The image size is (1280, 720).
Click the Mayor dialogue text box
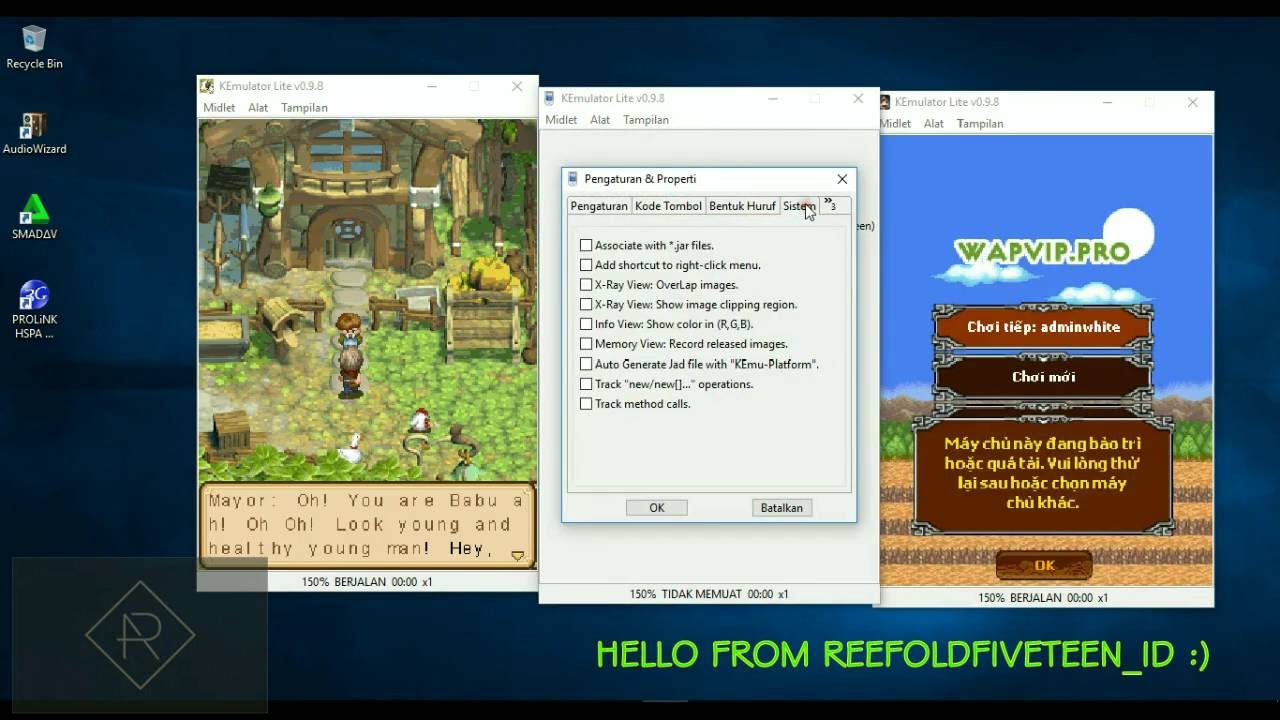pyautogui.click(x=367, y=525)
